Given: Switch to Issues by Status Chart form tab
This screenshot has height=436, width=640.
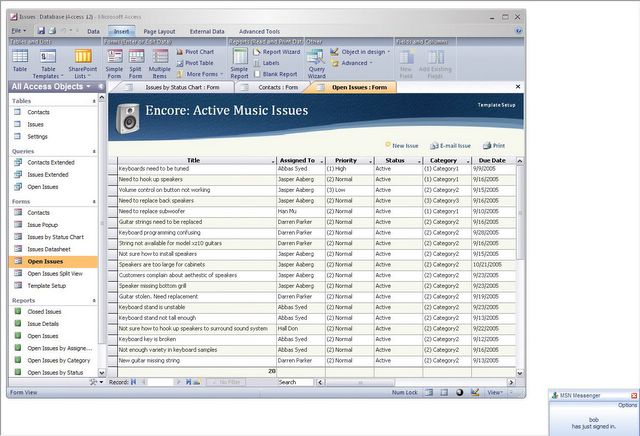Looking at the screenshot, I should (x=176, y=87).
